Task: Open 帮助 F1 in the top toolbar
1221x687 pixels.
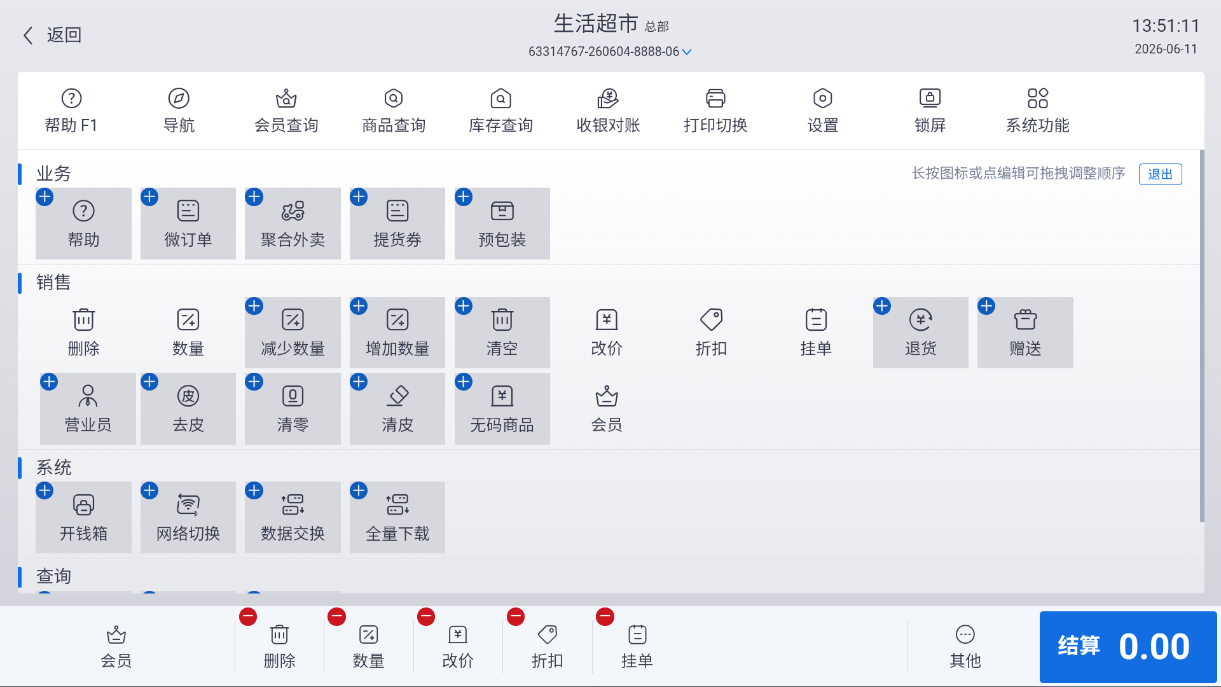Action: click(71, 111)
